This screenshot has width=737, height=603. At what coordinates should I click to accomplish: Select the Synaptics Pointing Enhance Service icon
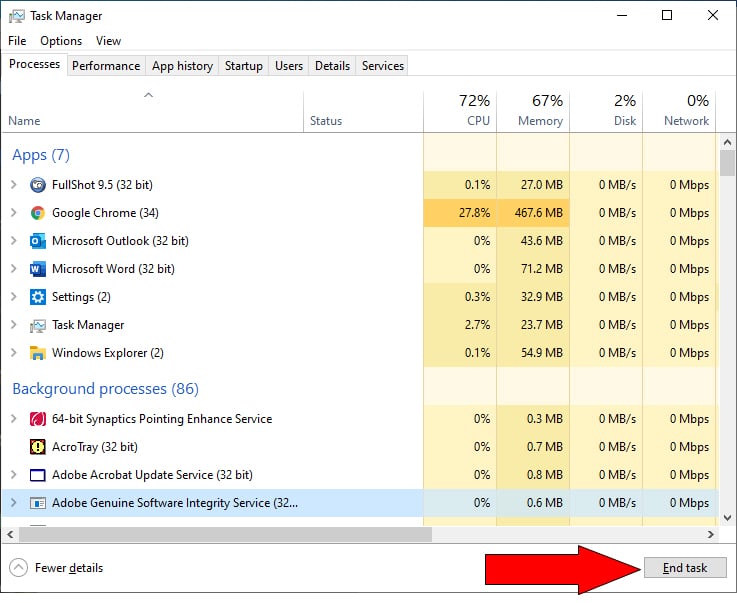(x=38, y=419)
